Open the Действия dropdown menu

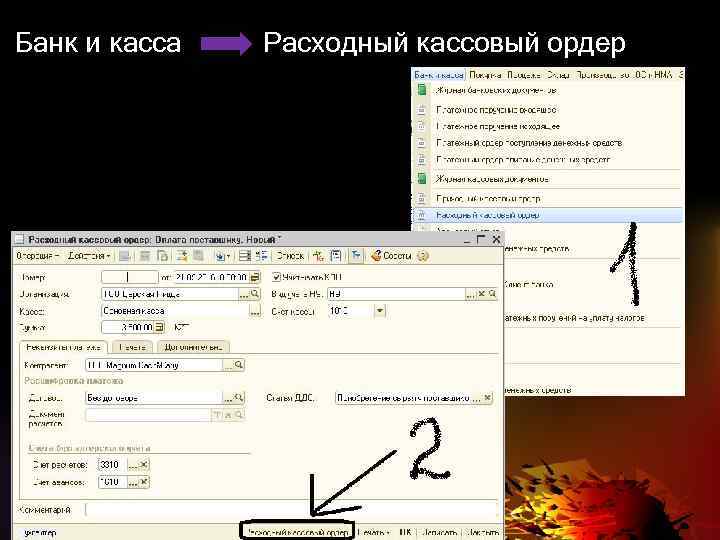coord(89,256)
